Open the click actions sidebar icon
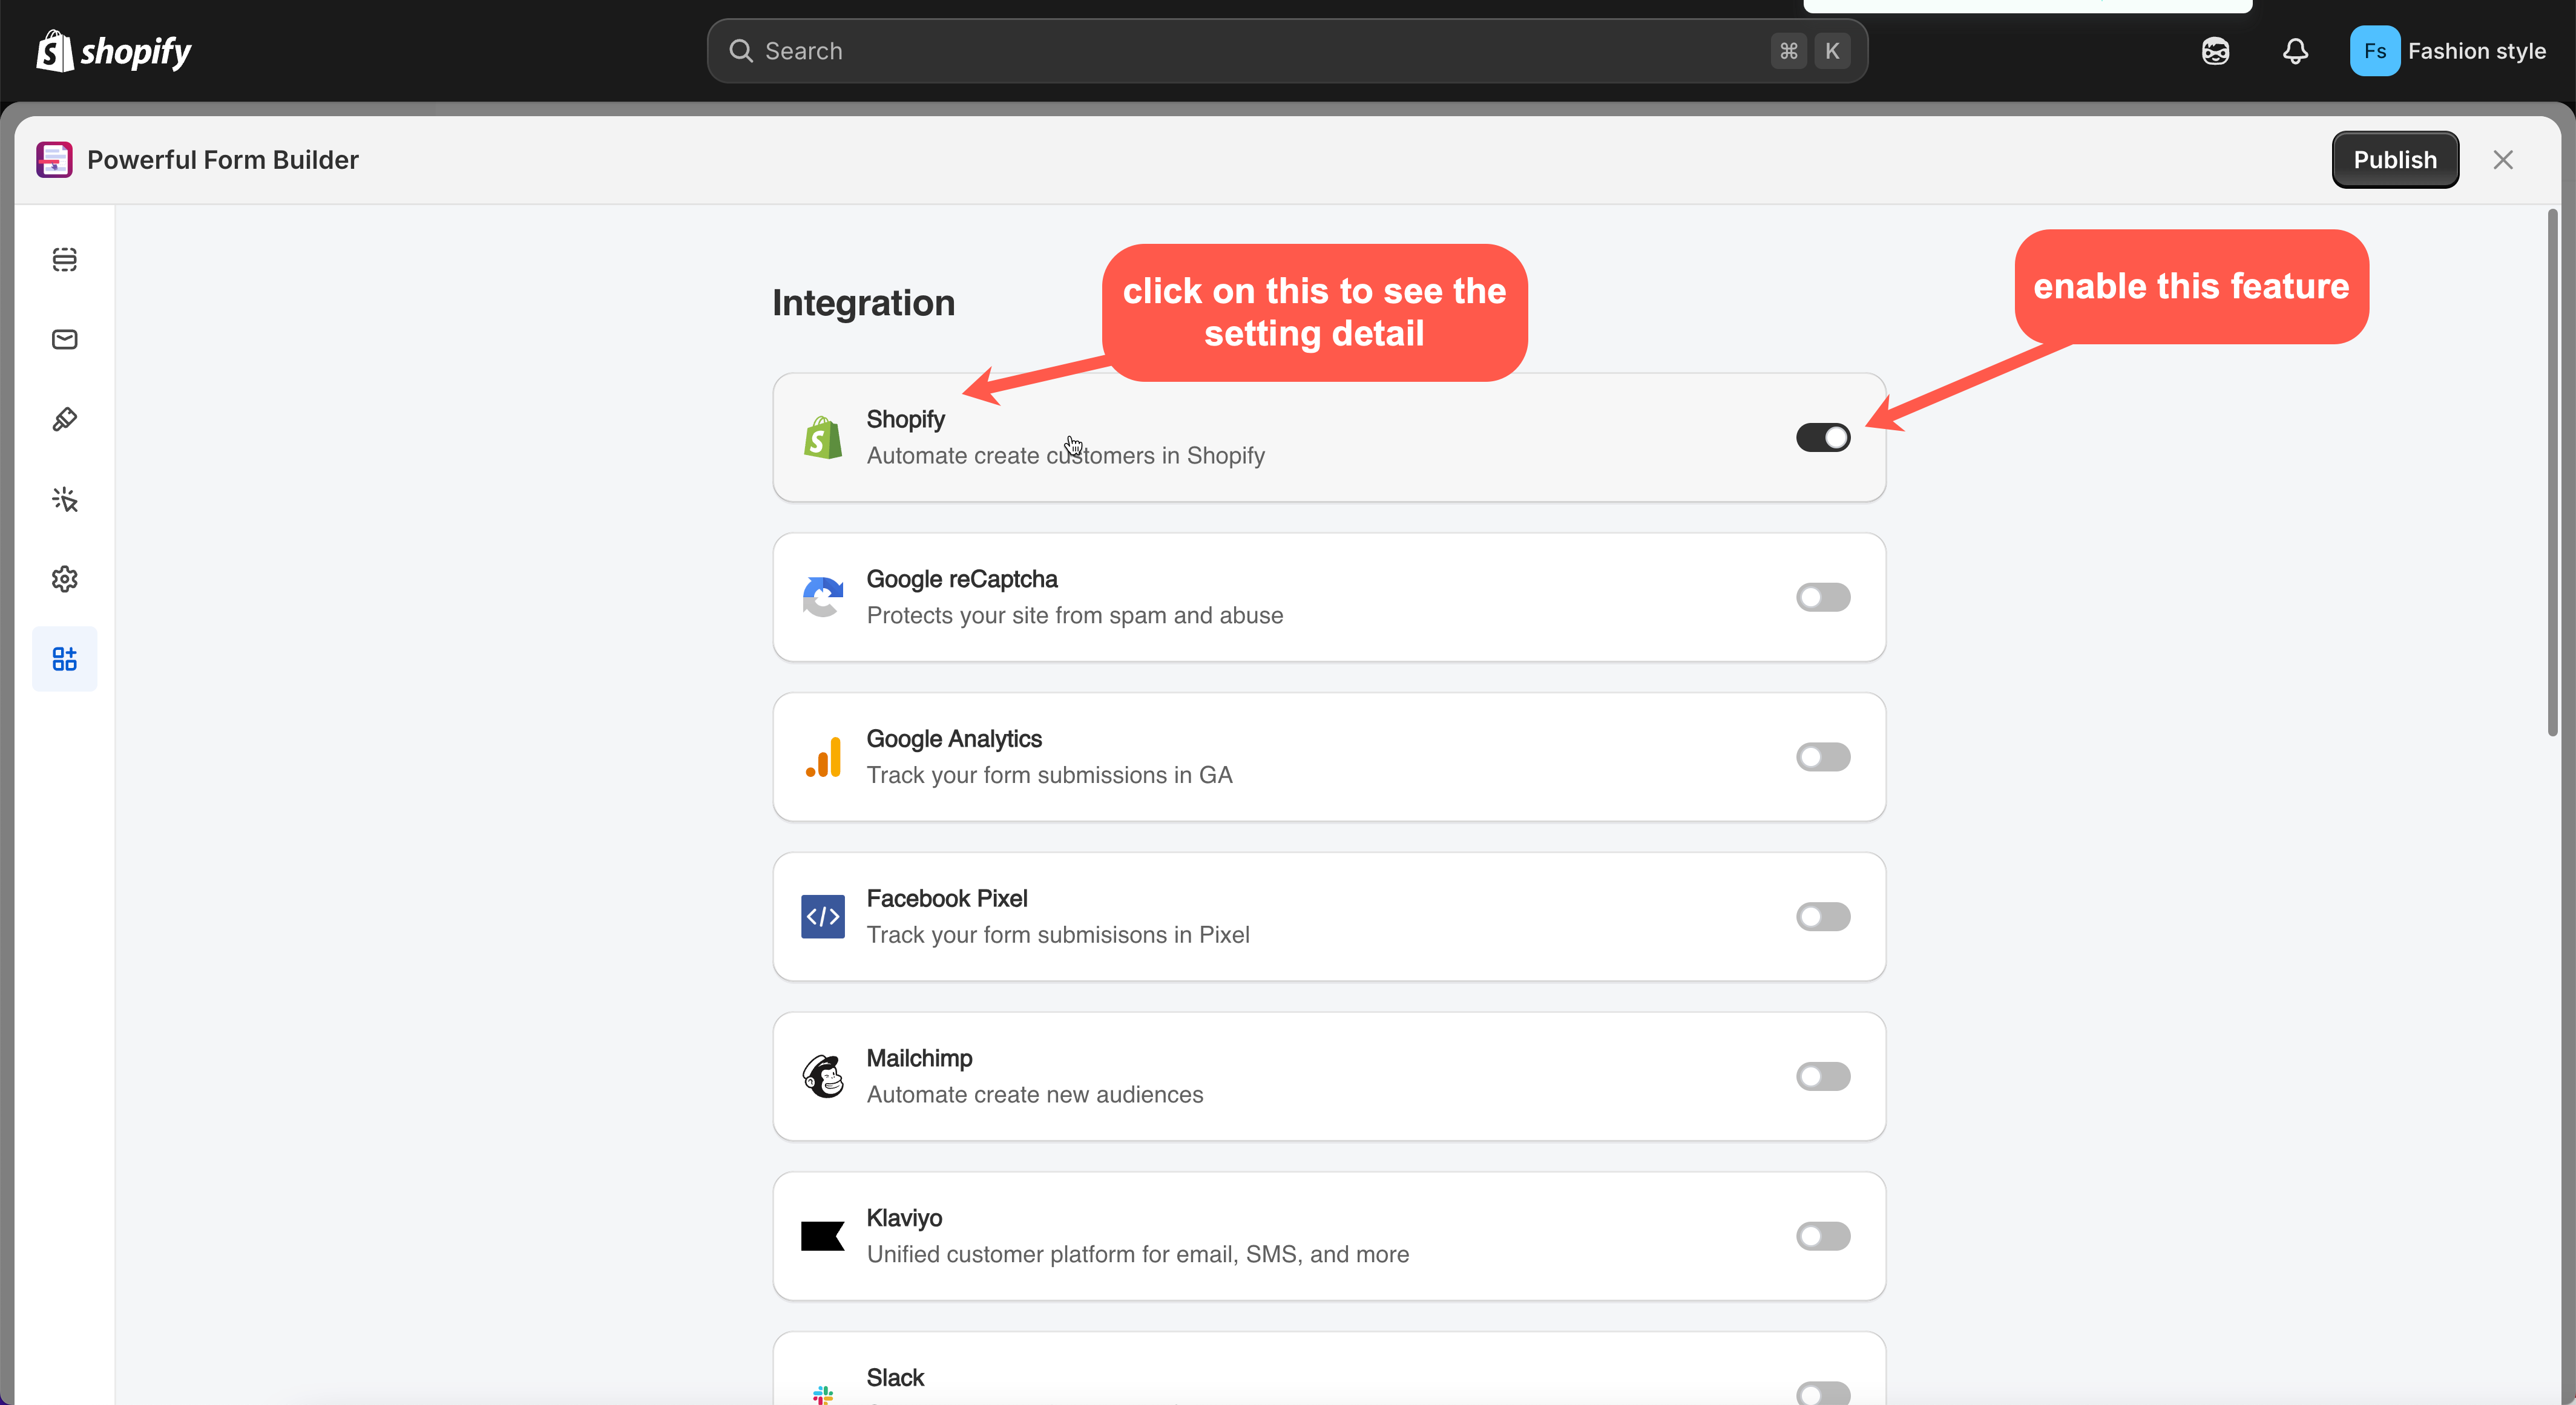Viewport: 2576px width, 1405px height. point(65,499)
